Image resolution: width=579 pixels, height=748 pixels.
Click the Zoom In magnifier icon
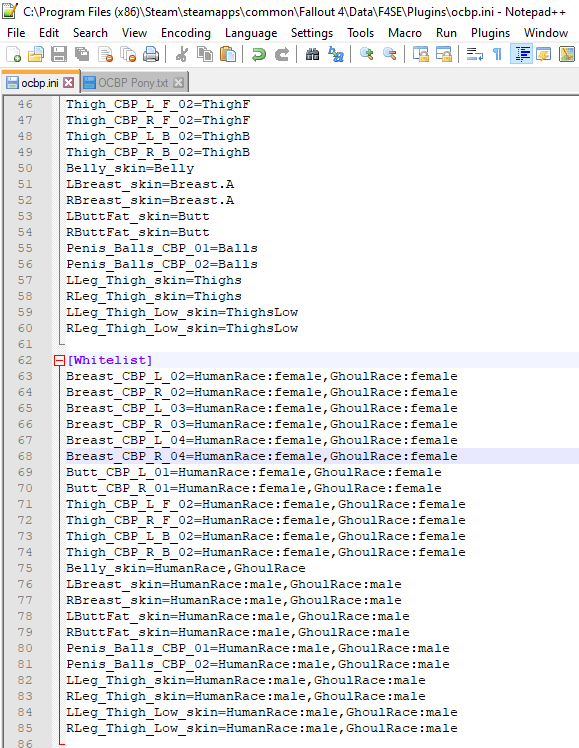pyautogui.click(x=366, y=54)
